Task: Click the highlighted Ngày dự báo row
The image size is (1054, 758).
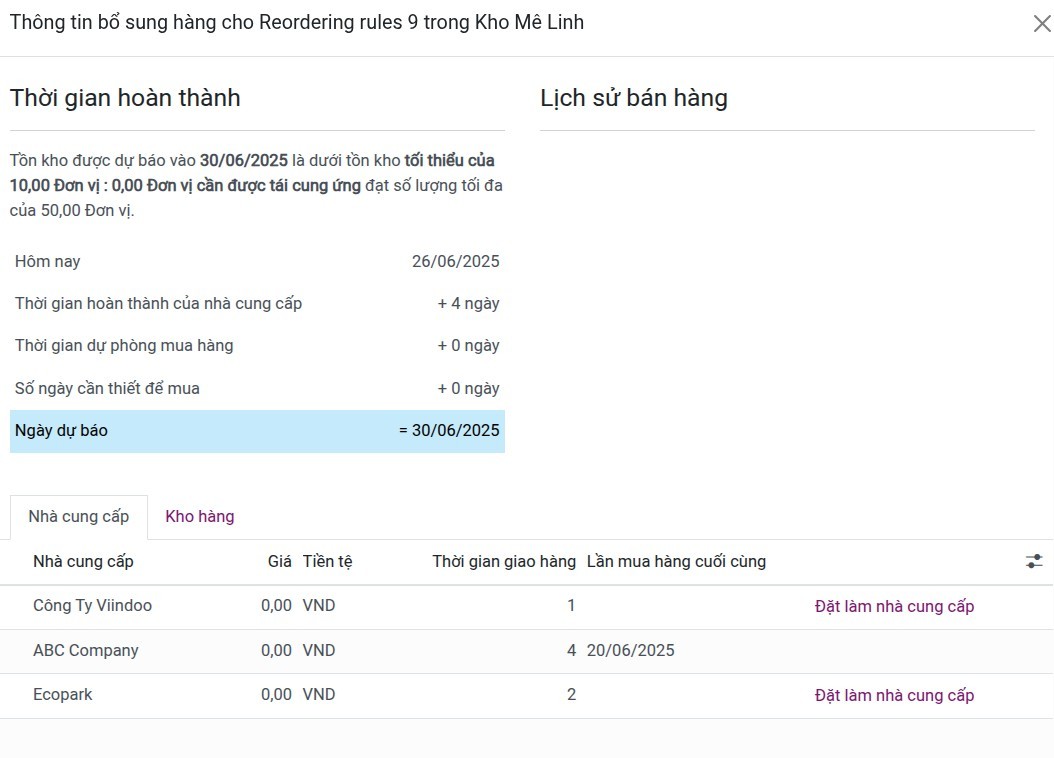Action: point(257,431)
